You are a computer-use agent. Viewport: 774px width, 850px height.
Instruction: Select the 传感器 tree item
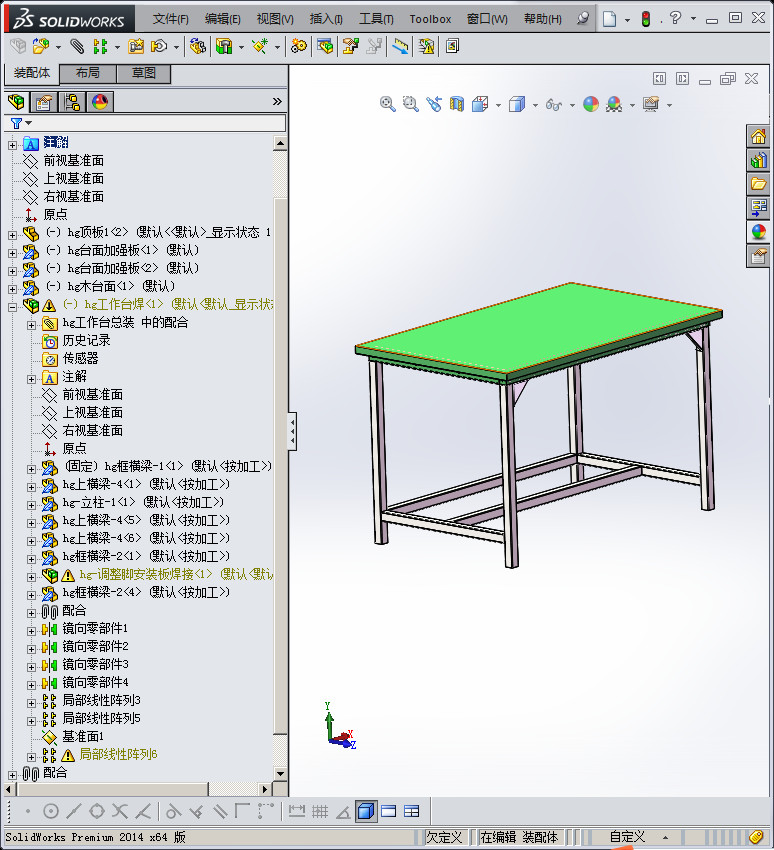coord(80,358)
